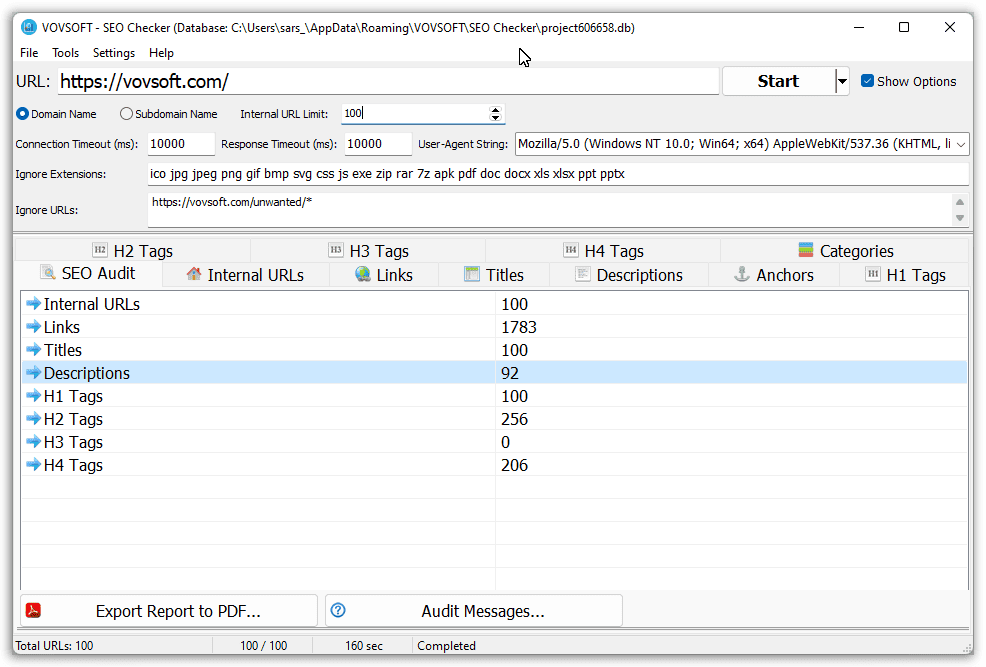Select the Domain Name radio button

pos(23,114)
